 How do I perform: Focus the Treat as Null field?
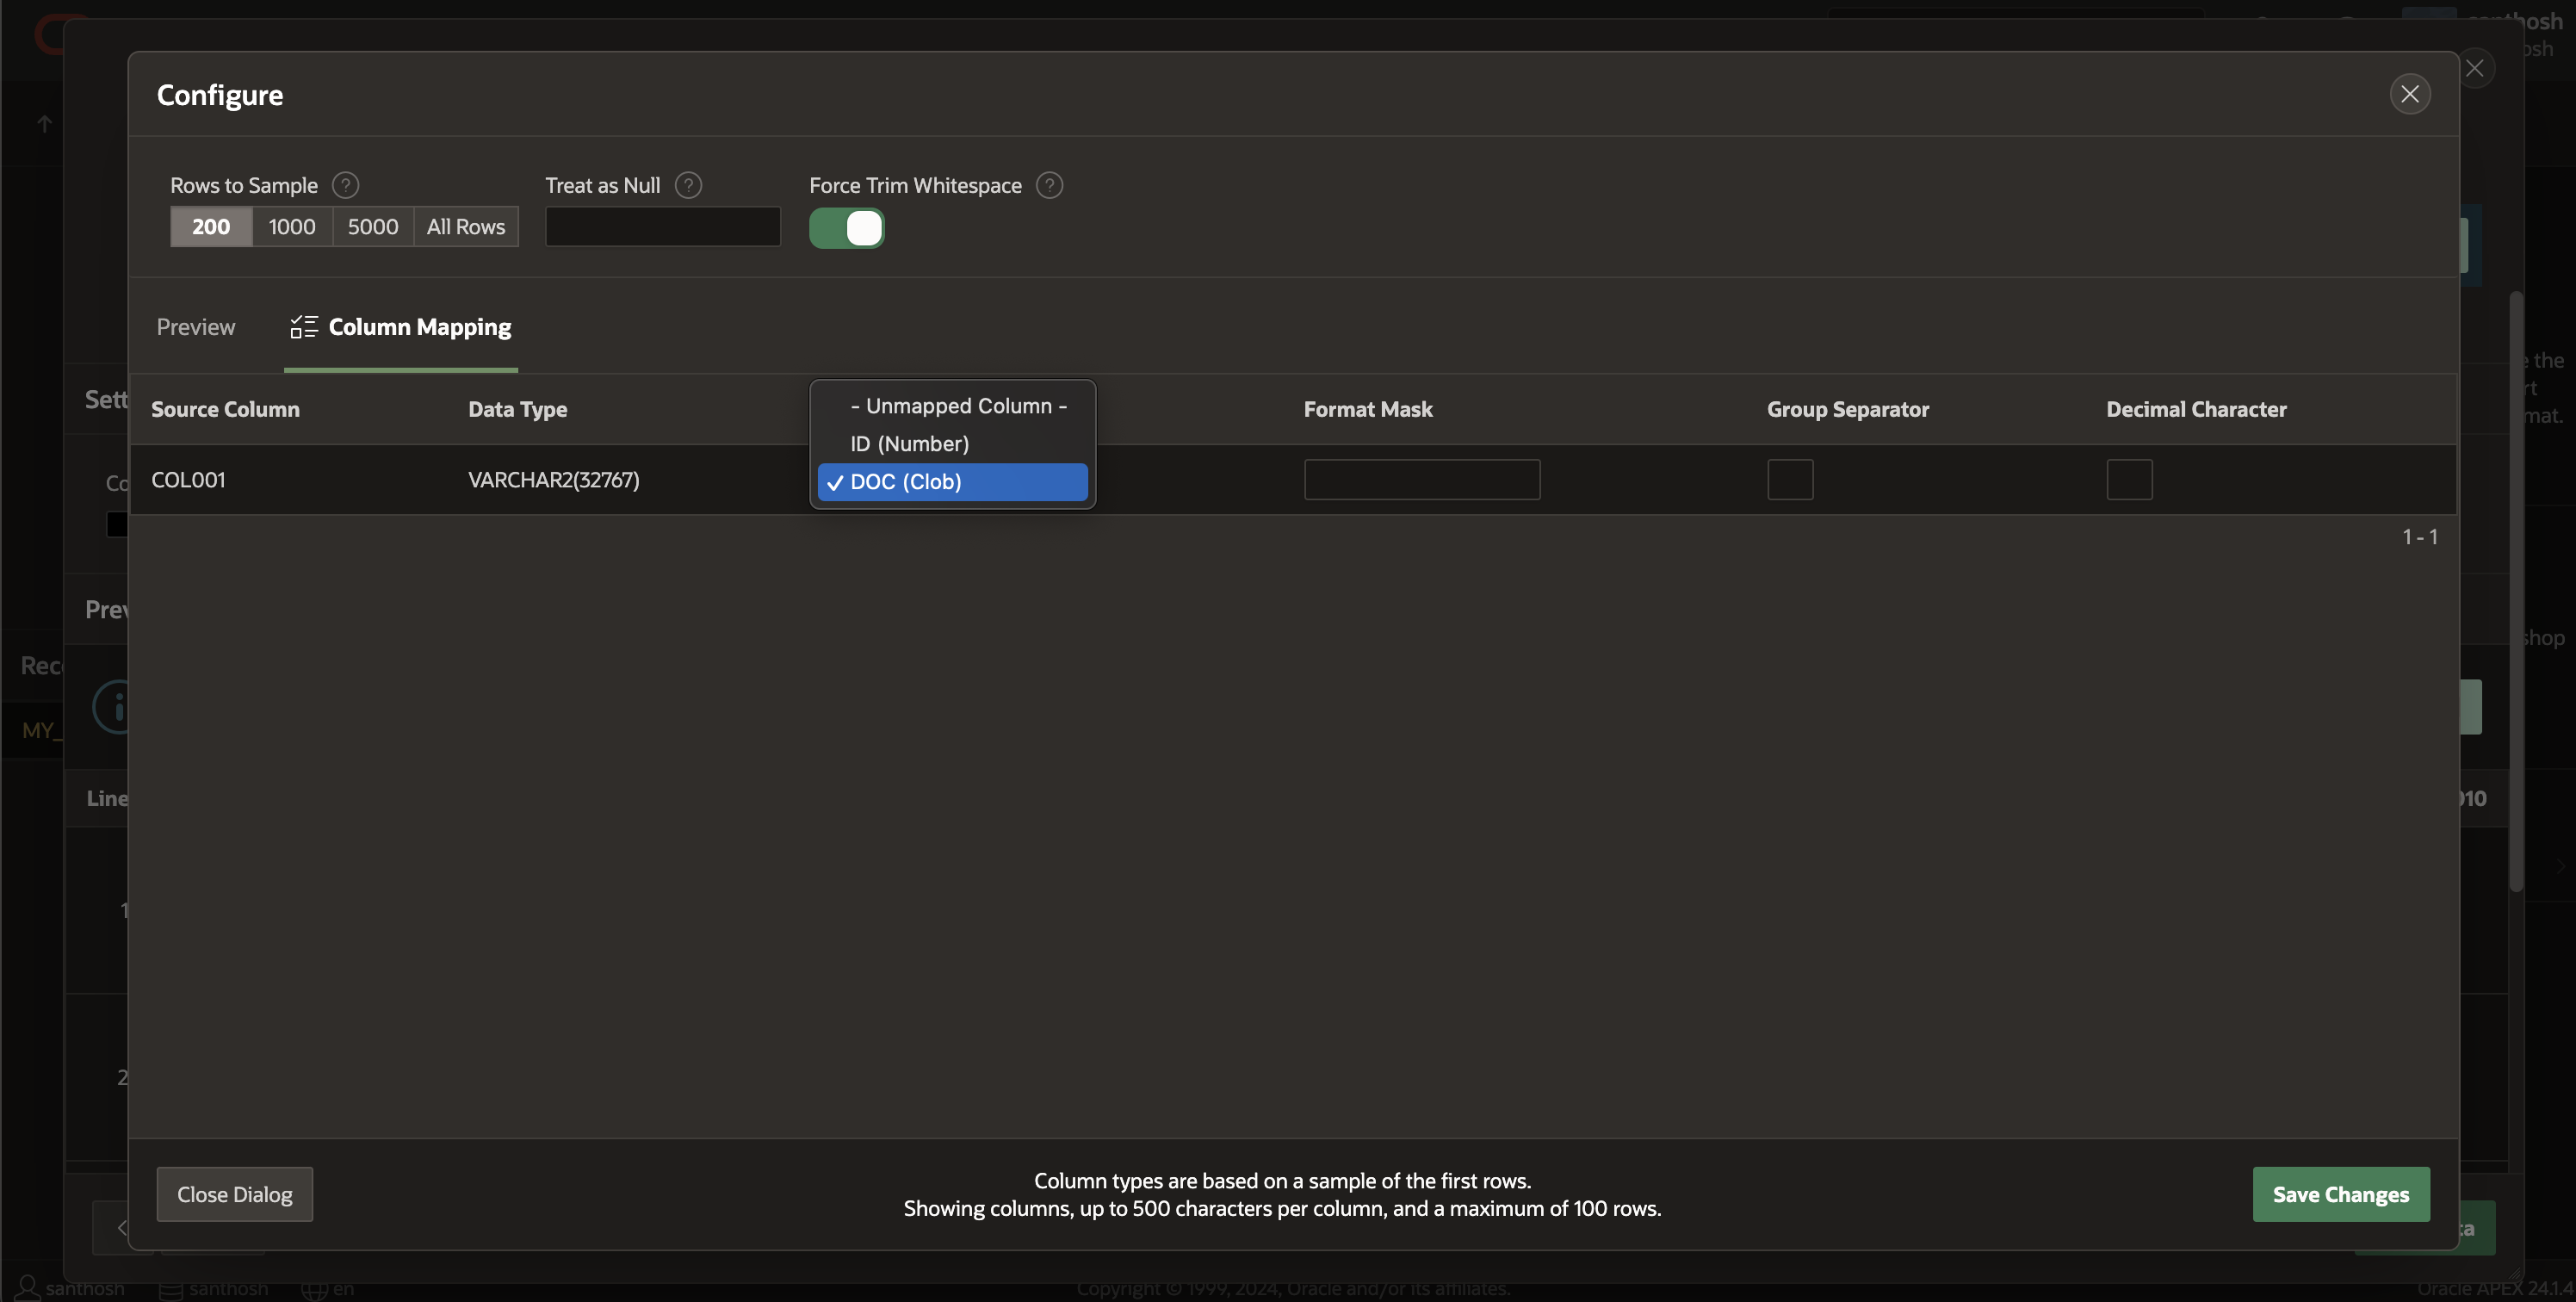click(662, 227)
